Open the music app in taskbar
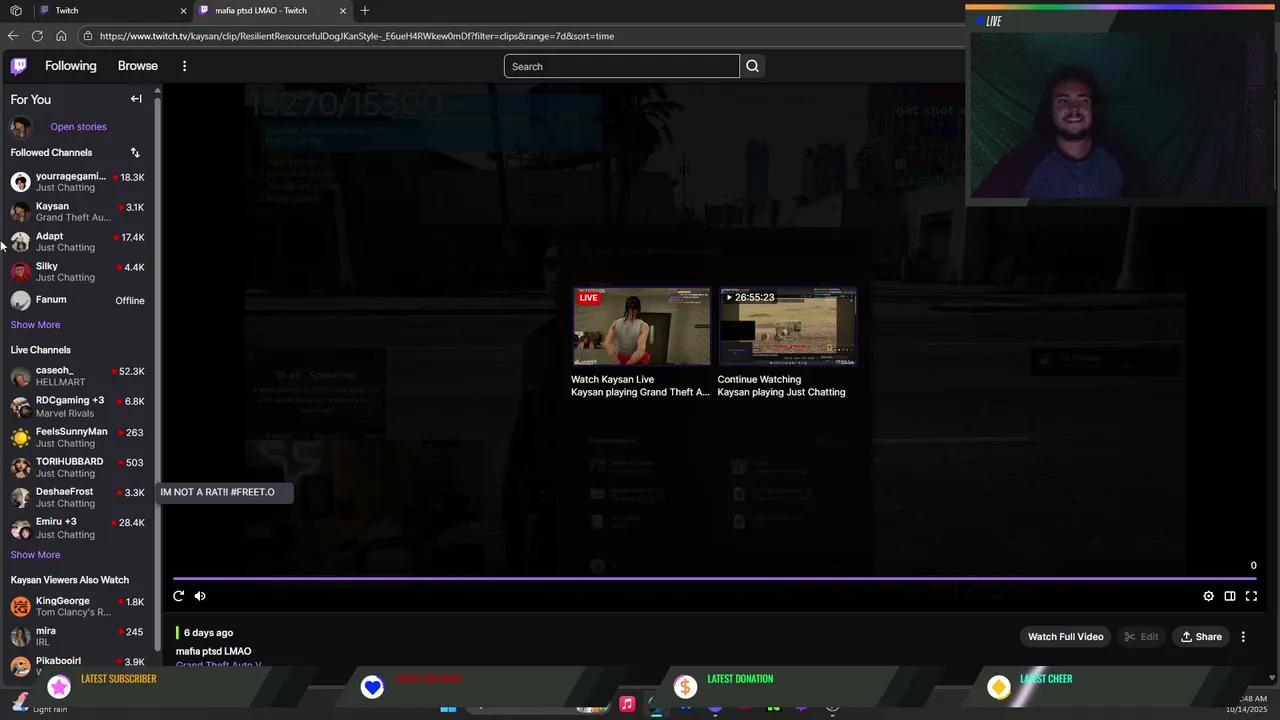Screen dimensions: 1280x720 627,704
